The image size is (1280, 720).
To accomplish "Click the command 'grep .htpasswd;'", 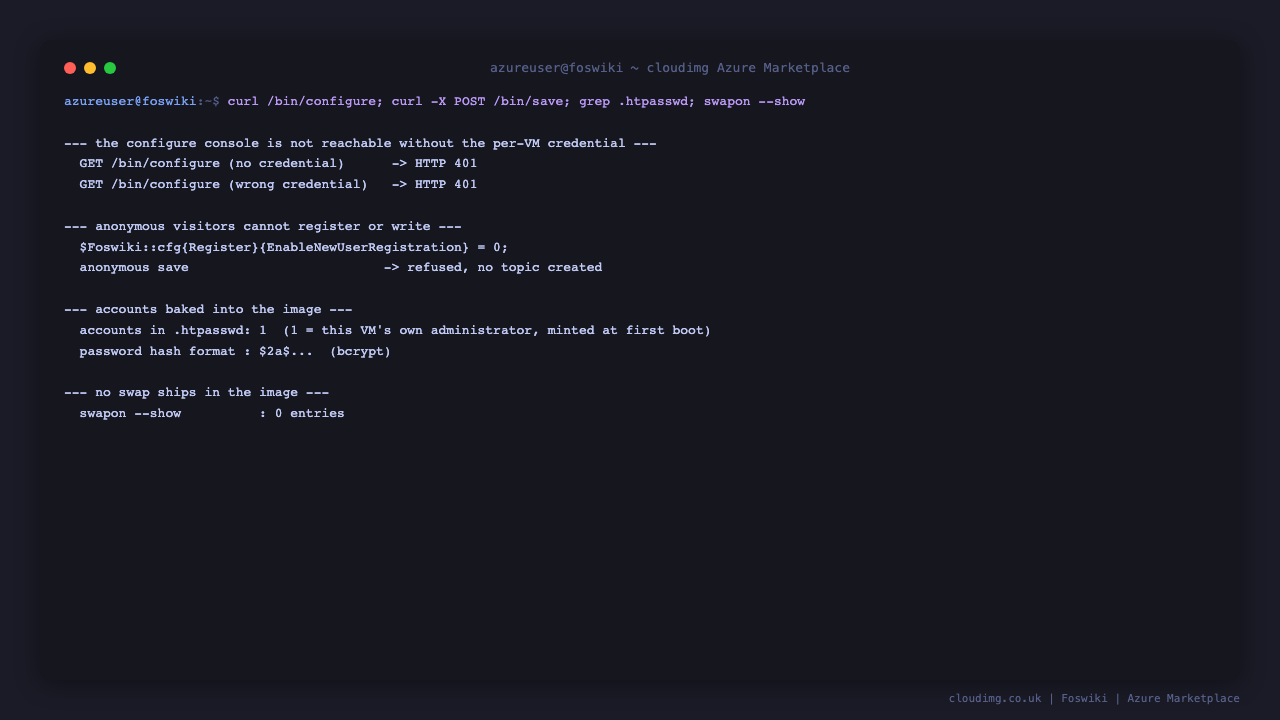I will point(637,101).
